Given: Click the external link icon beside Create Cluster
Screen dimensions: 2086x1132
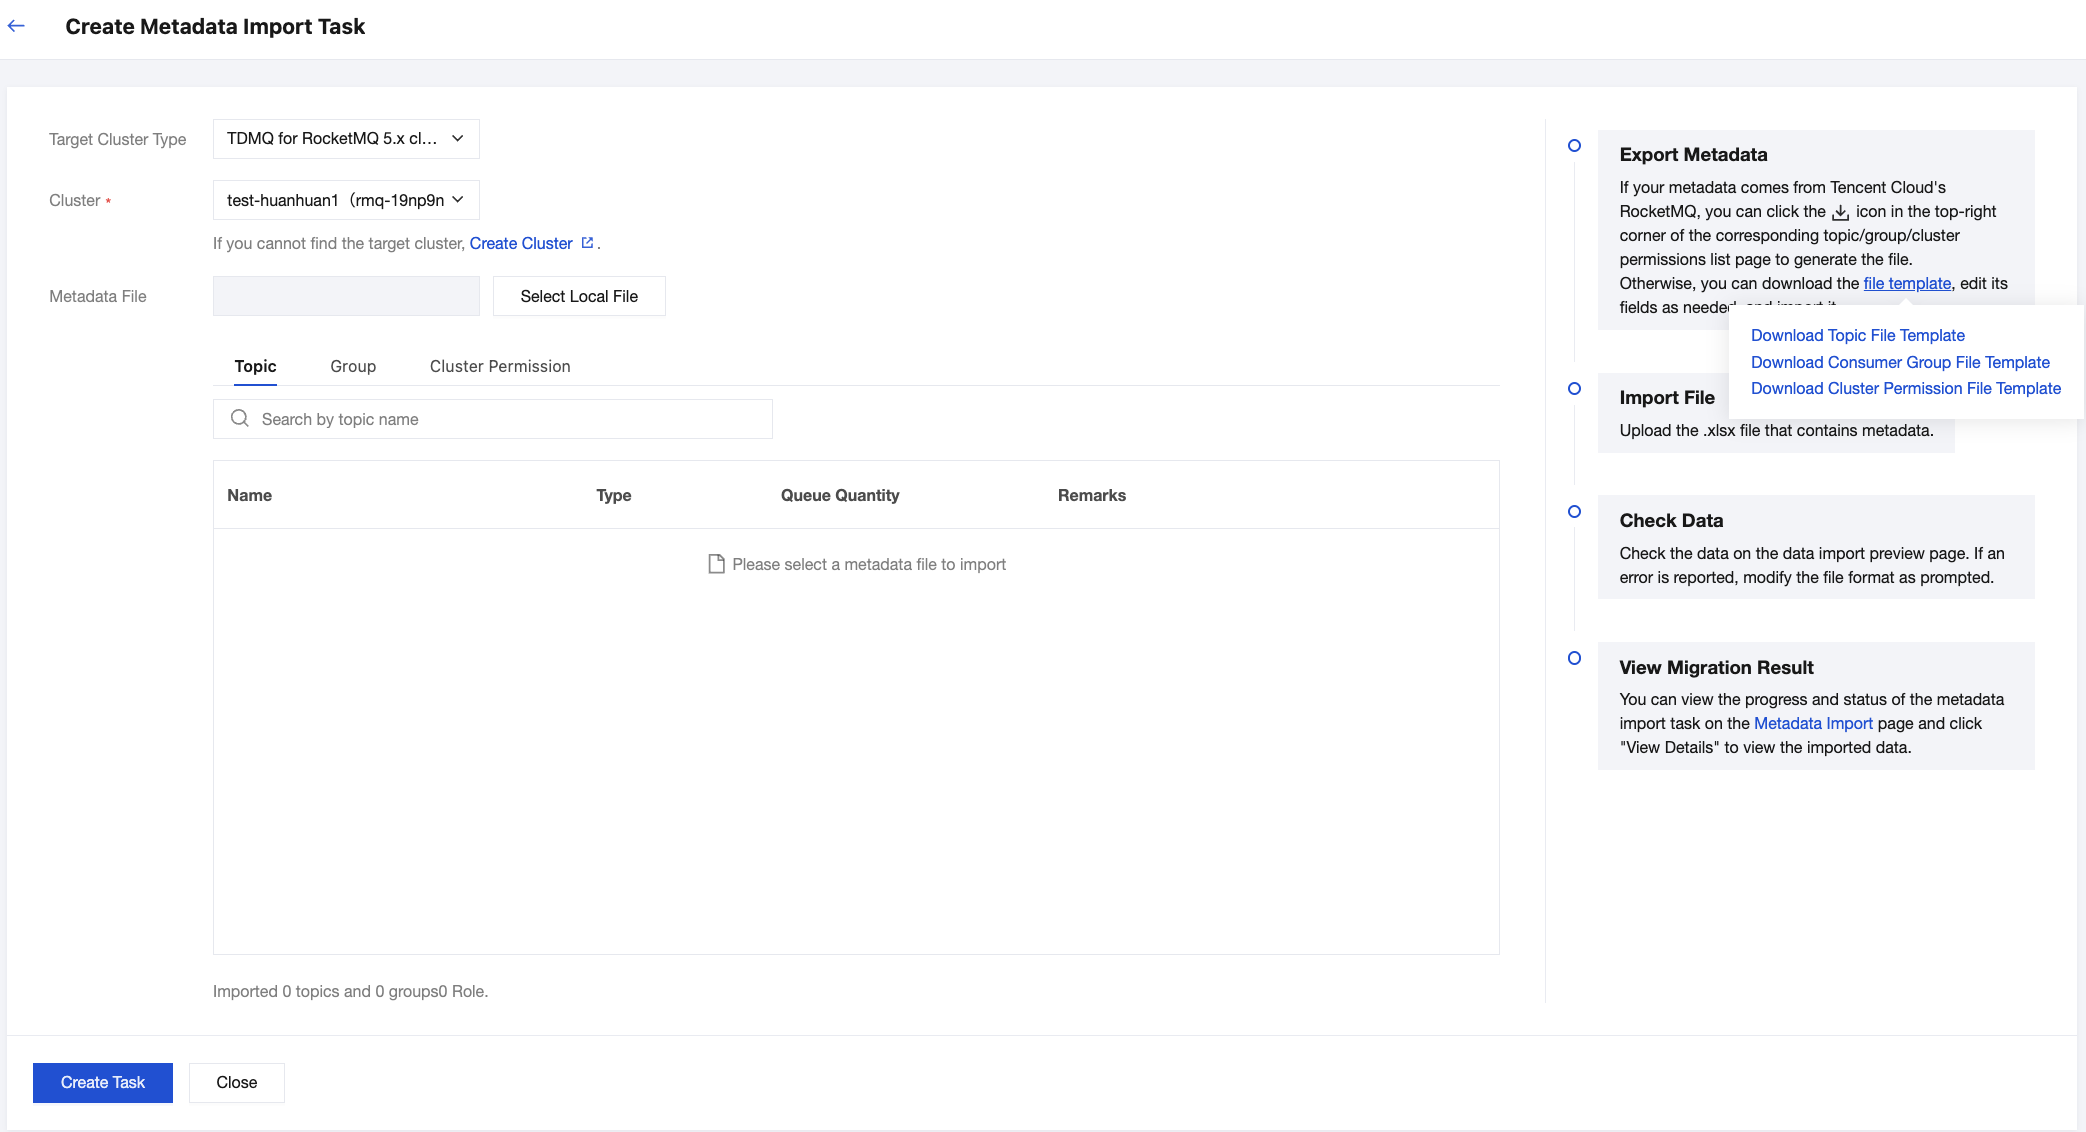Looking at the screenshot, I should [587, 243].
